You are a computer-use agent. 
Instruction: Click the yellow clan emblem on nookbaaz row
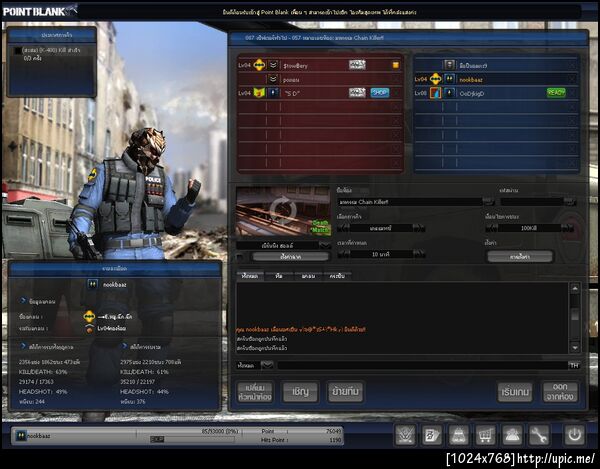click(x=435, y=79)
